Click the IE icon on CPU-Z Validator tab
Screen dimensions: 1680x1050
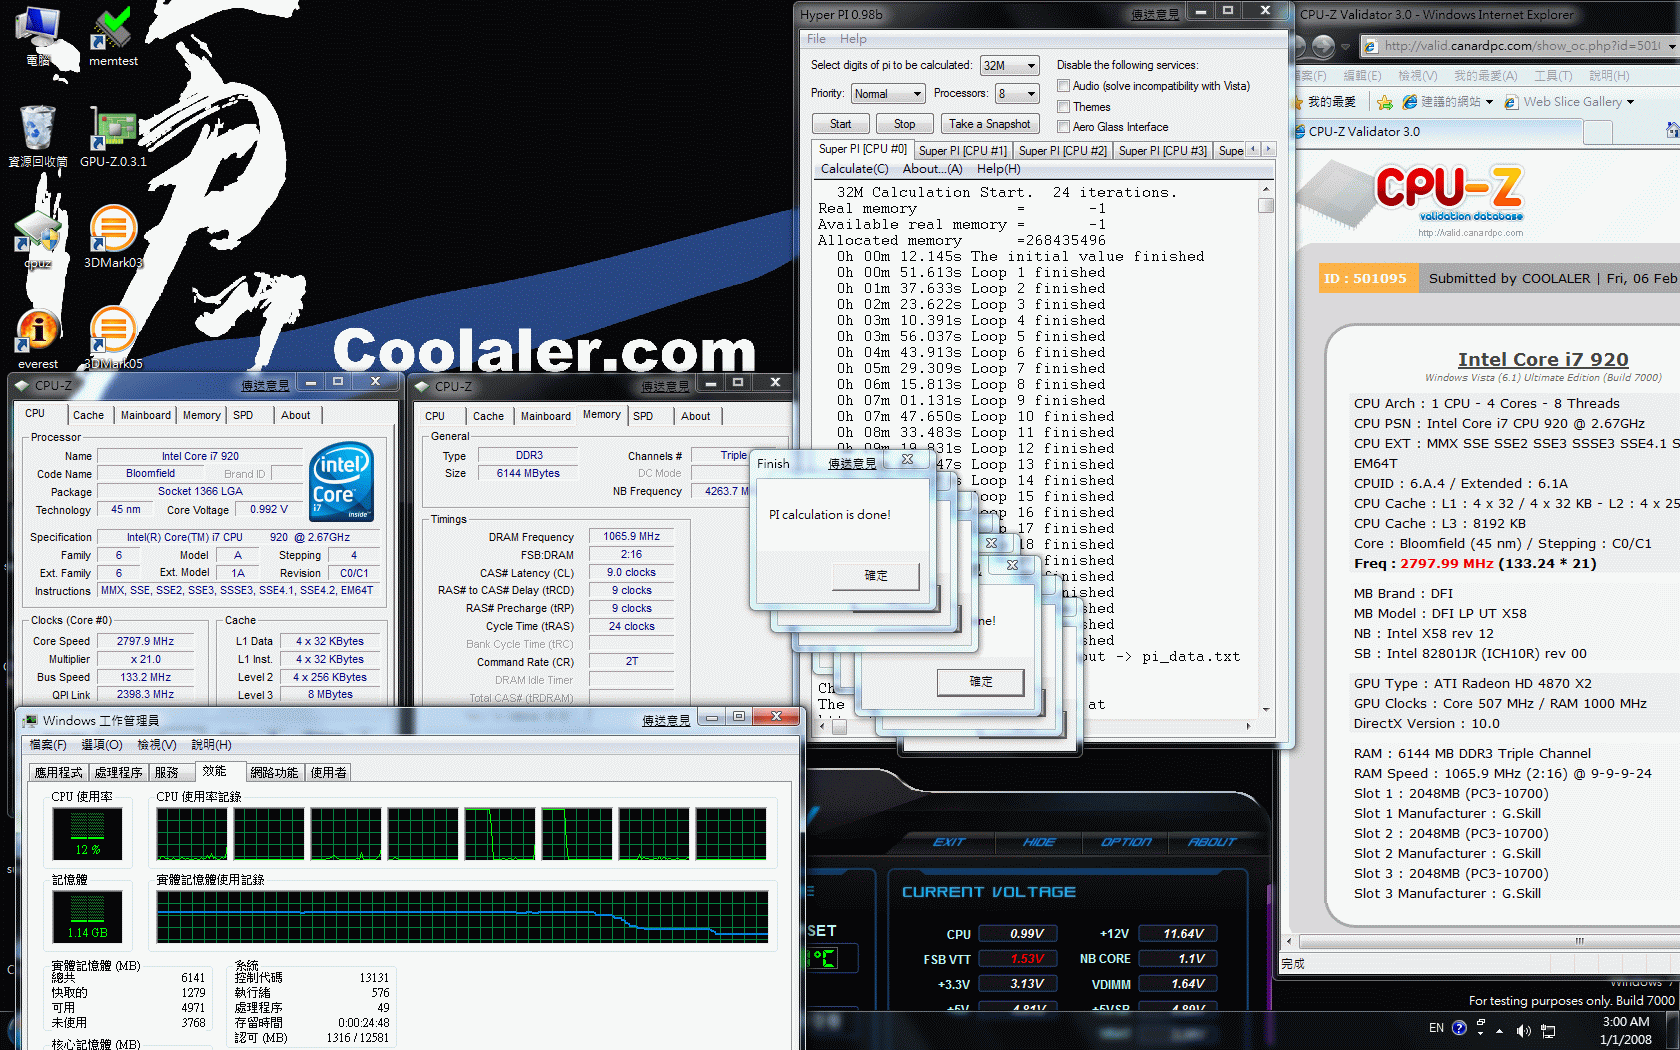click(x=1300, y=131)
